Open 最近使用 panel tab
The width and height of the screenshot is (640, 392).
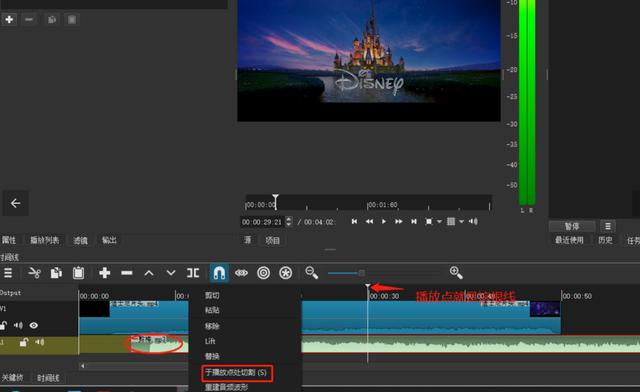[x=569, y=240]
